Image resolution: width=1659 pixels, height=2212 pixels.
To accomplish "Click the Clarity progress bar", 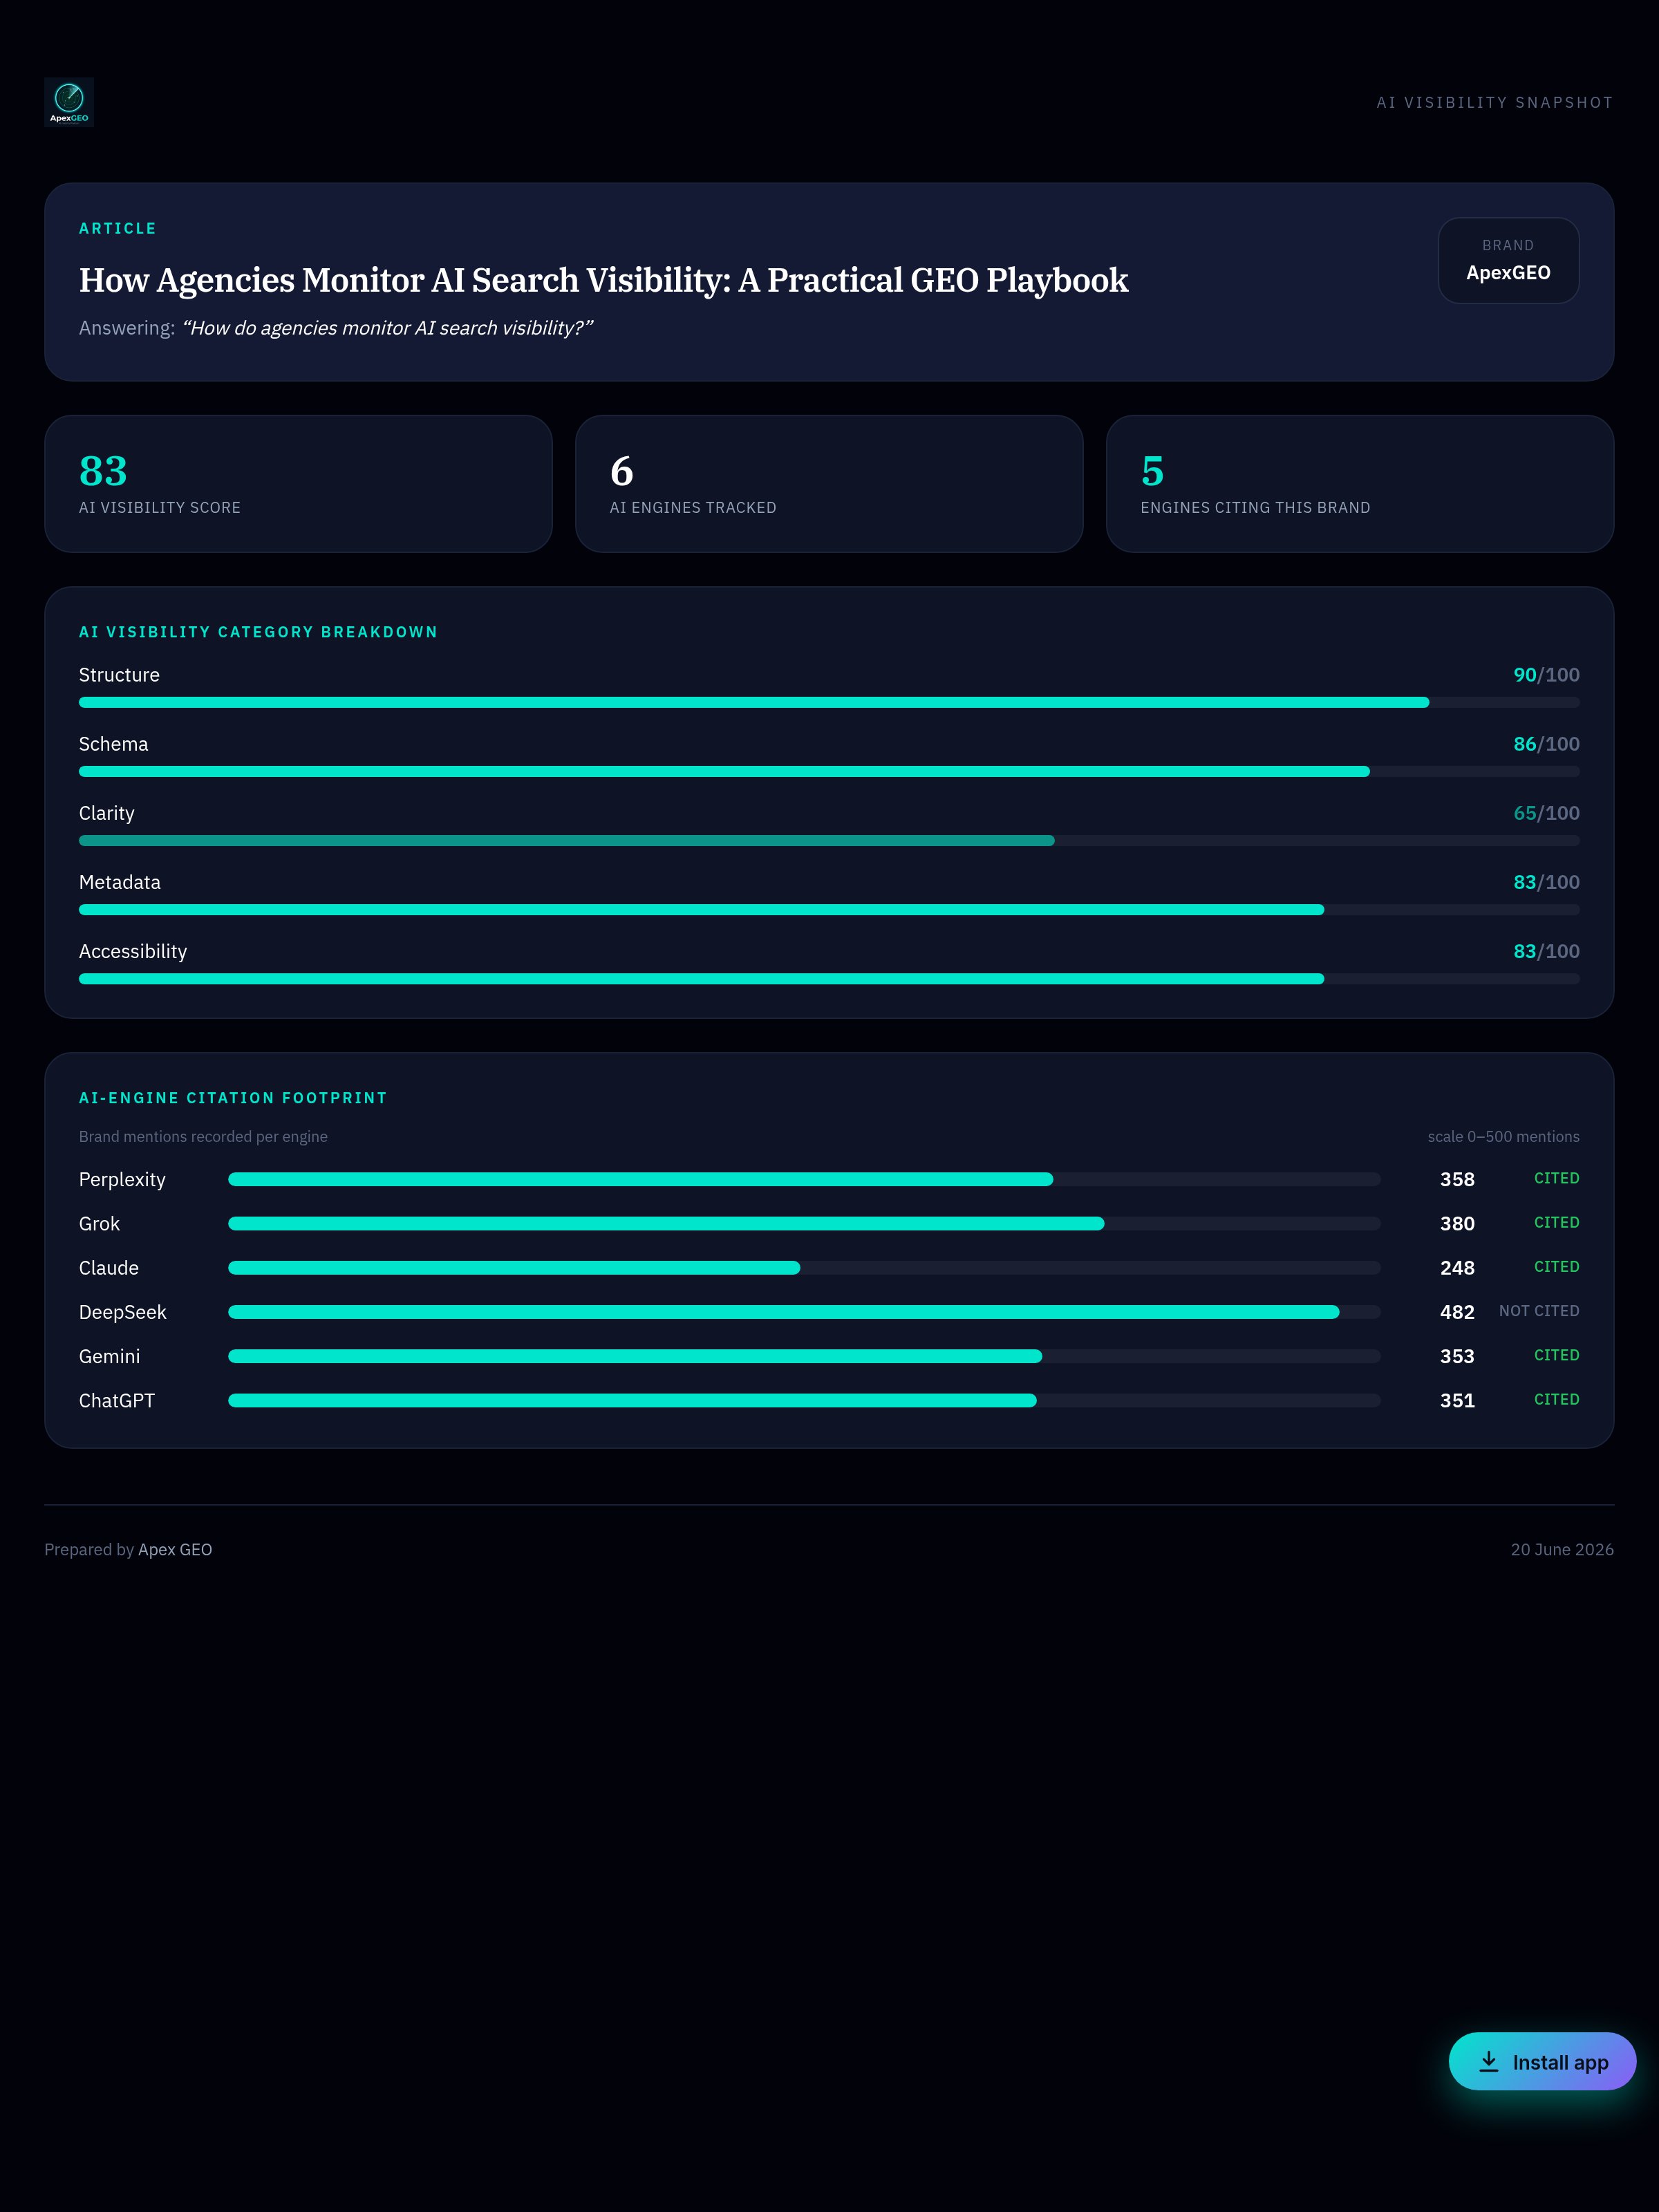I will (829, 841).
